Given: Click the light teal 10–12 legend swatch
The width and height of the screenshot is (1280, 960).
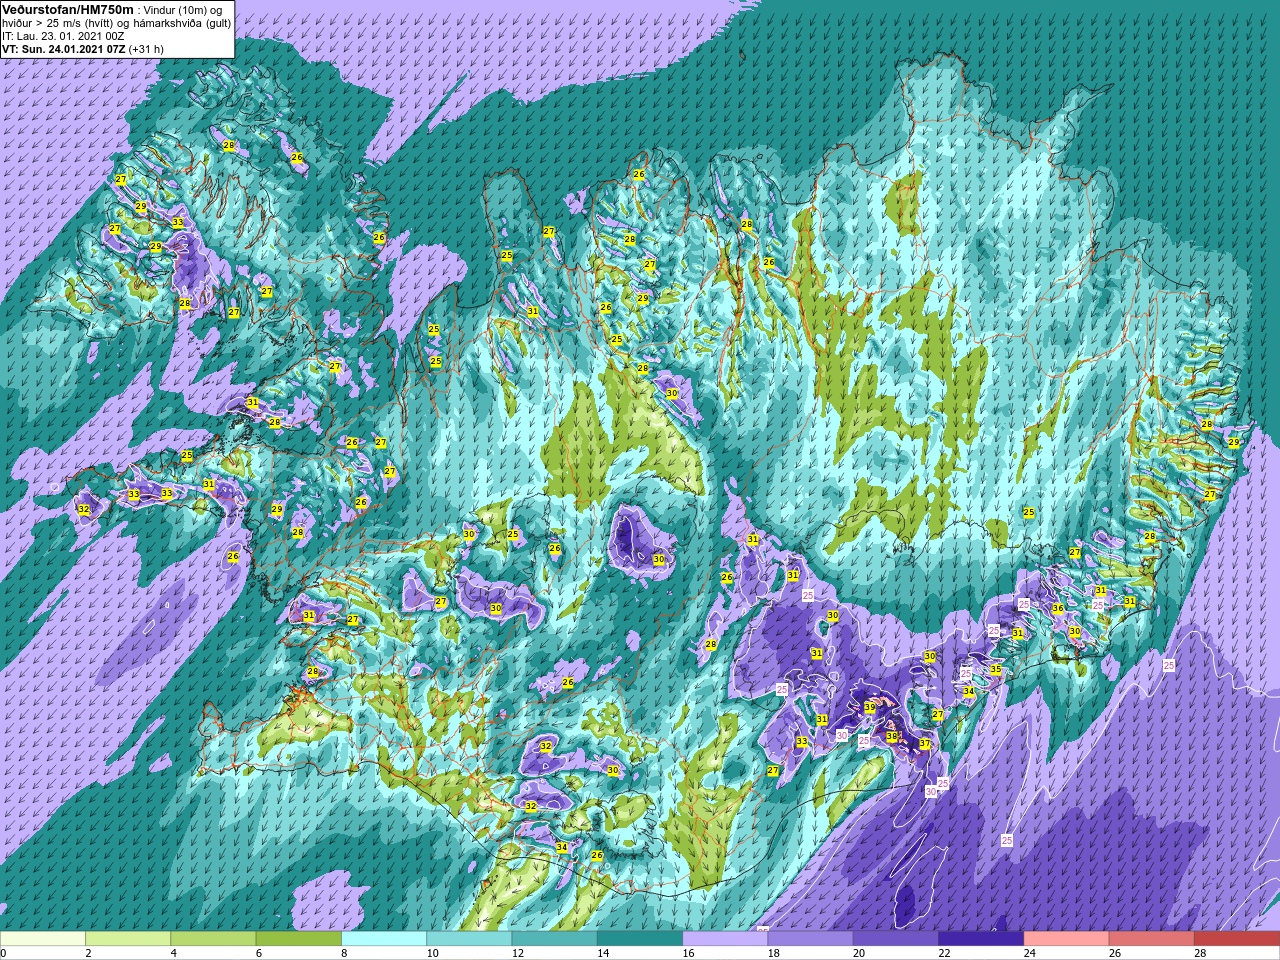Looking at the screenshot, I should [469, 939].
